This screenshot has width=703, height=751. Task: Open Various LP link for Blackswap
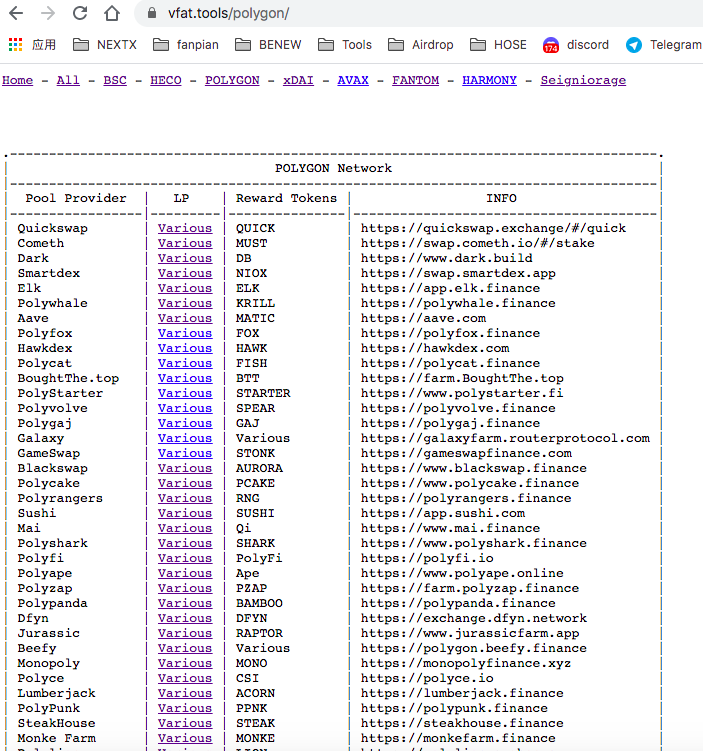pos(185,468)
